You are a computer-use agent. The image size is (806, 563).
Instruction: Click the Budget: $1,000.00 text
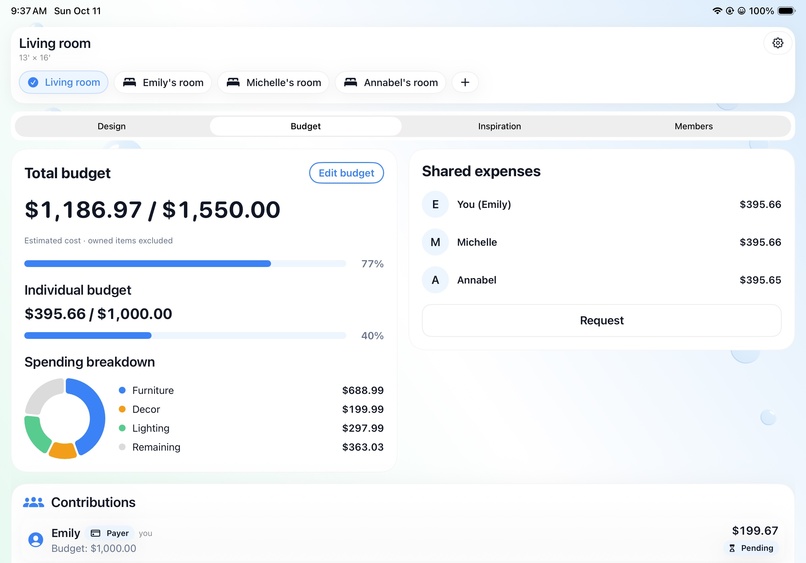click(x=94, y=549)
